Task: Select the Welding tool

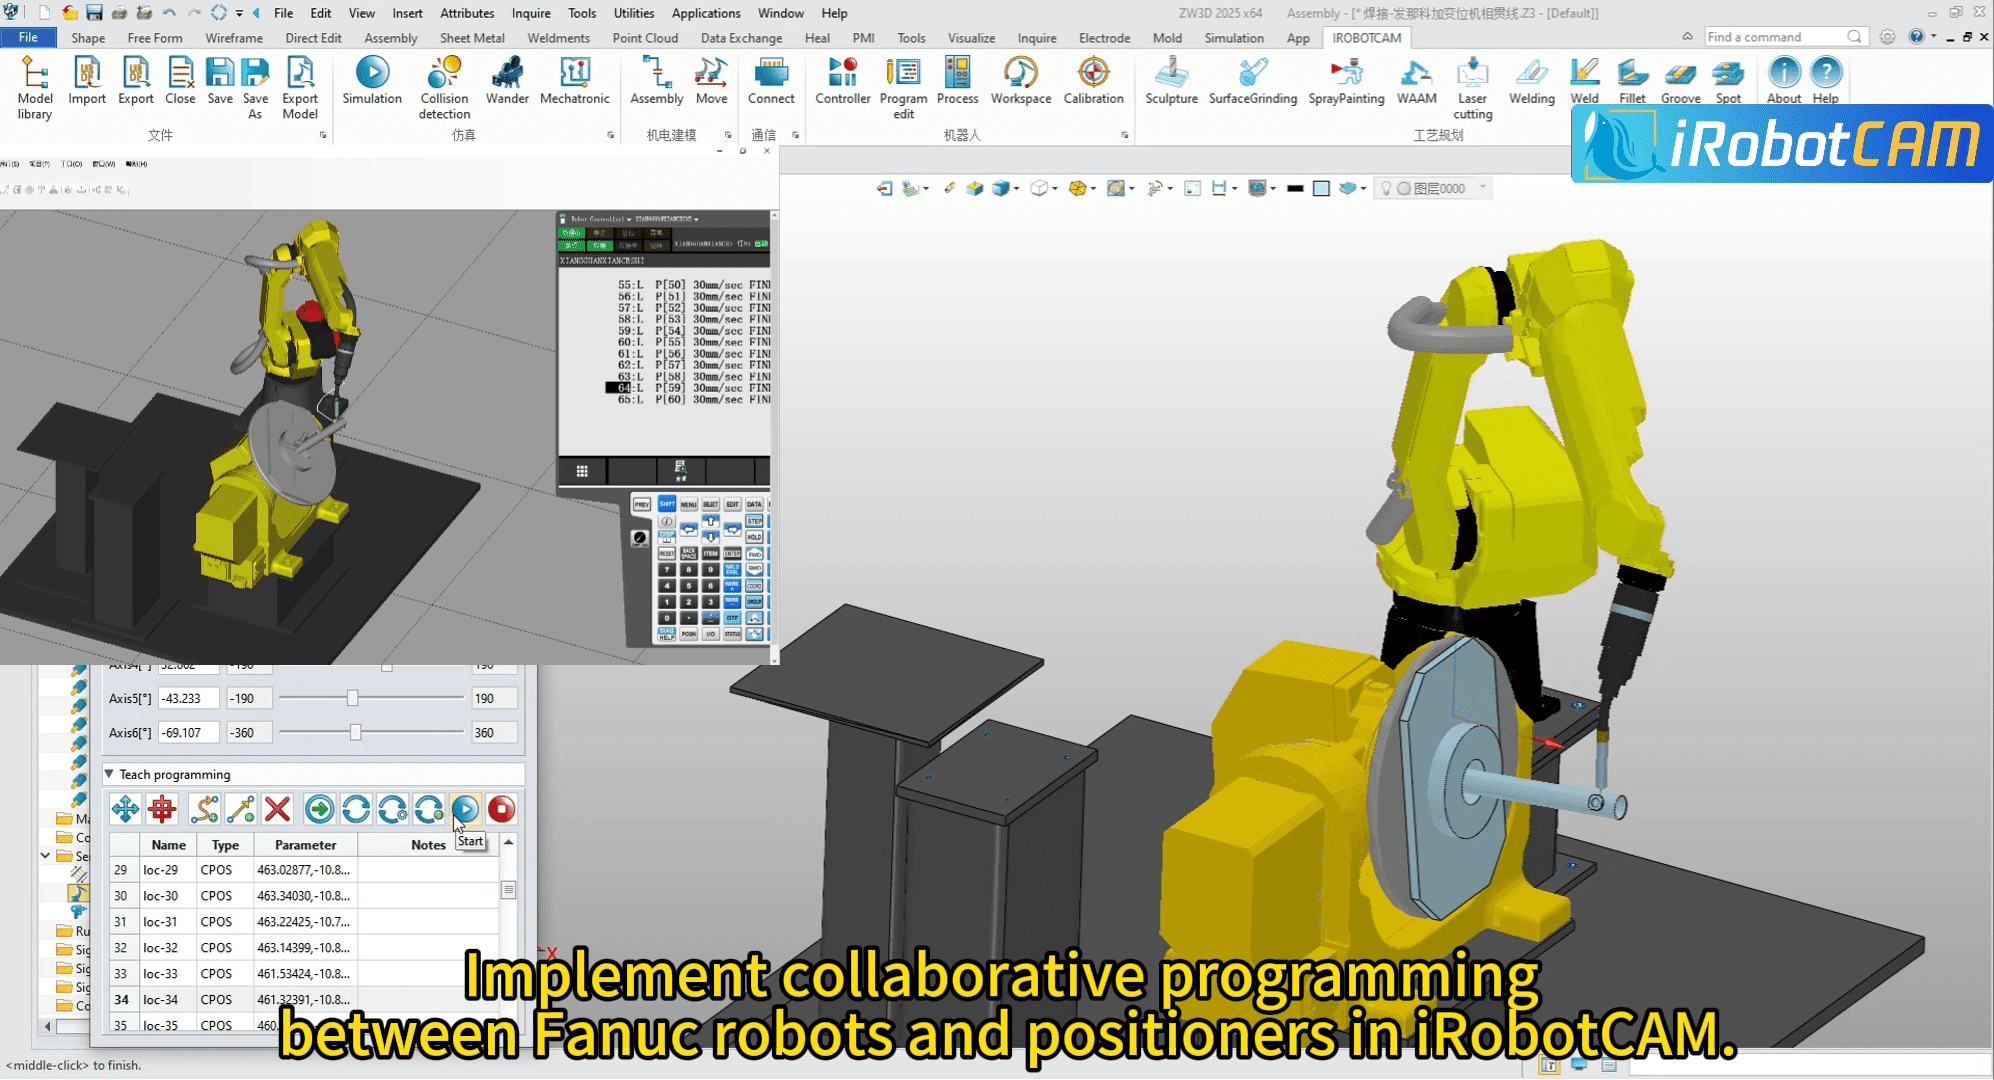Action: pos(1531,85)
